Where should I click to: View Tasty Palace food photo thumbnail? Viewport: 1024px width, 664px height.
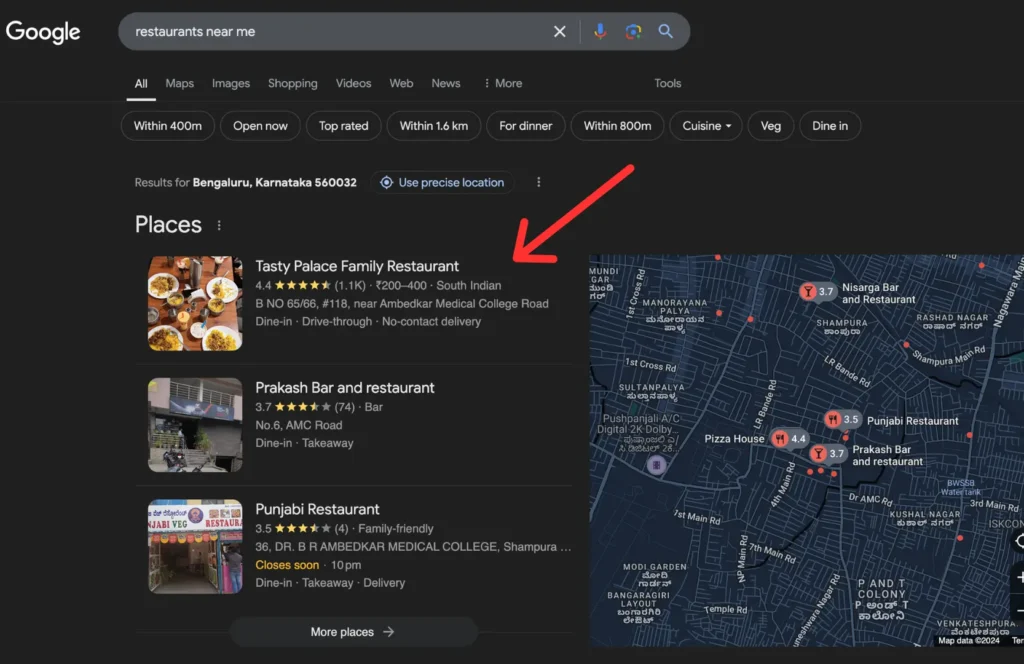tap(195, 304)
